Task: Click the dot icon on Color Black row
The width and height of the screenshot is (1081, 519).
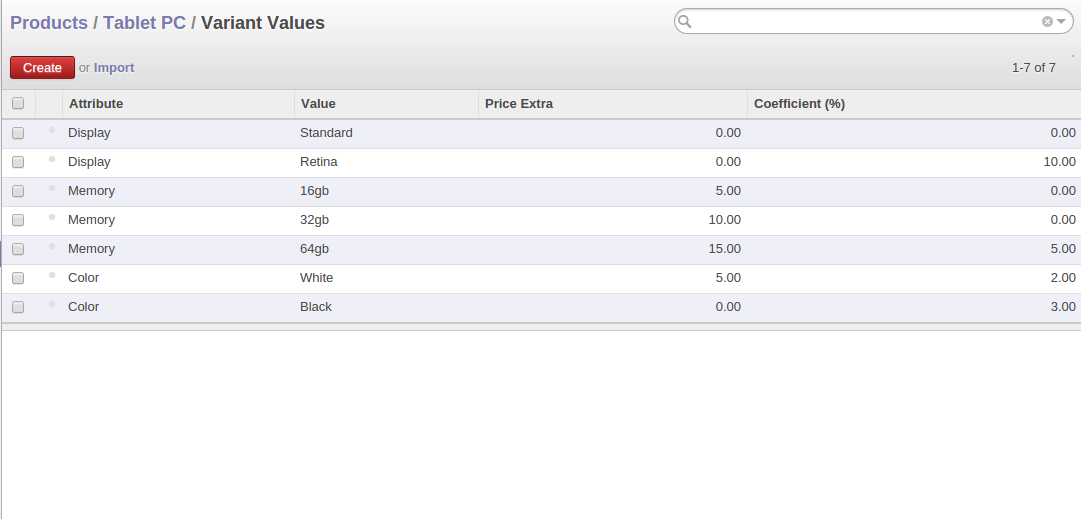Action: point(52,304)
